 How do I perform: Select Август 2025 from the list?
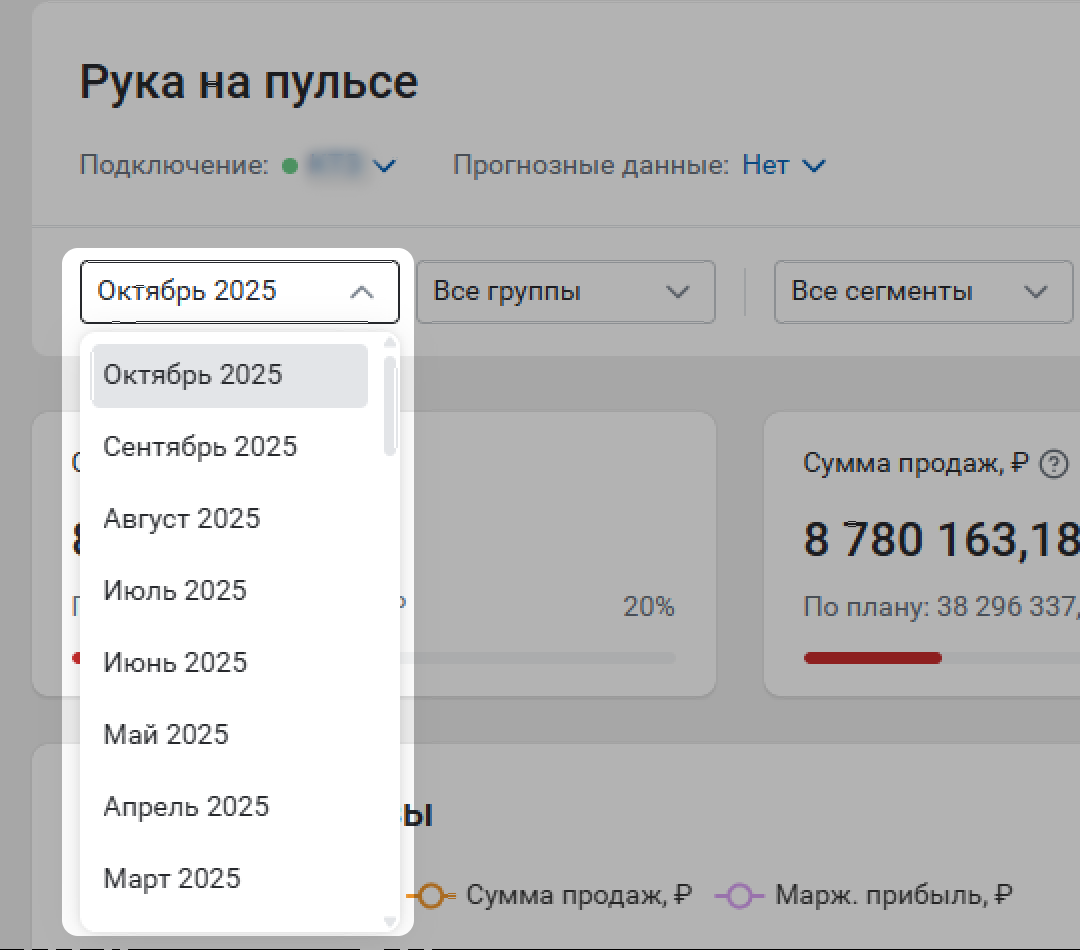(x=182, y=519)
